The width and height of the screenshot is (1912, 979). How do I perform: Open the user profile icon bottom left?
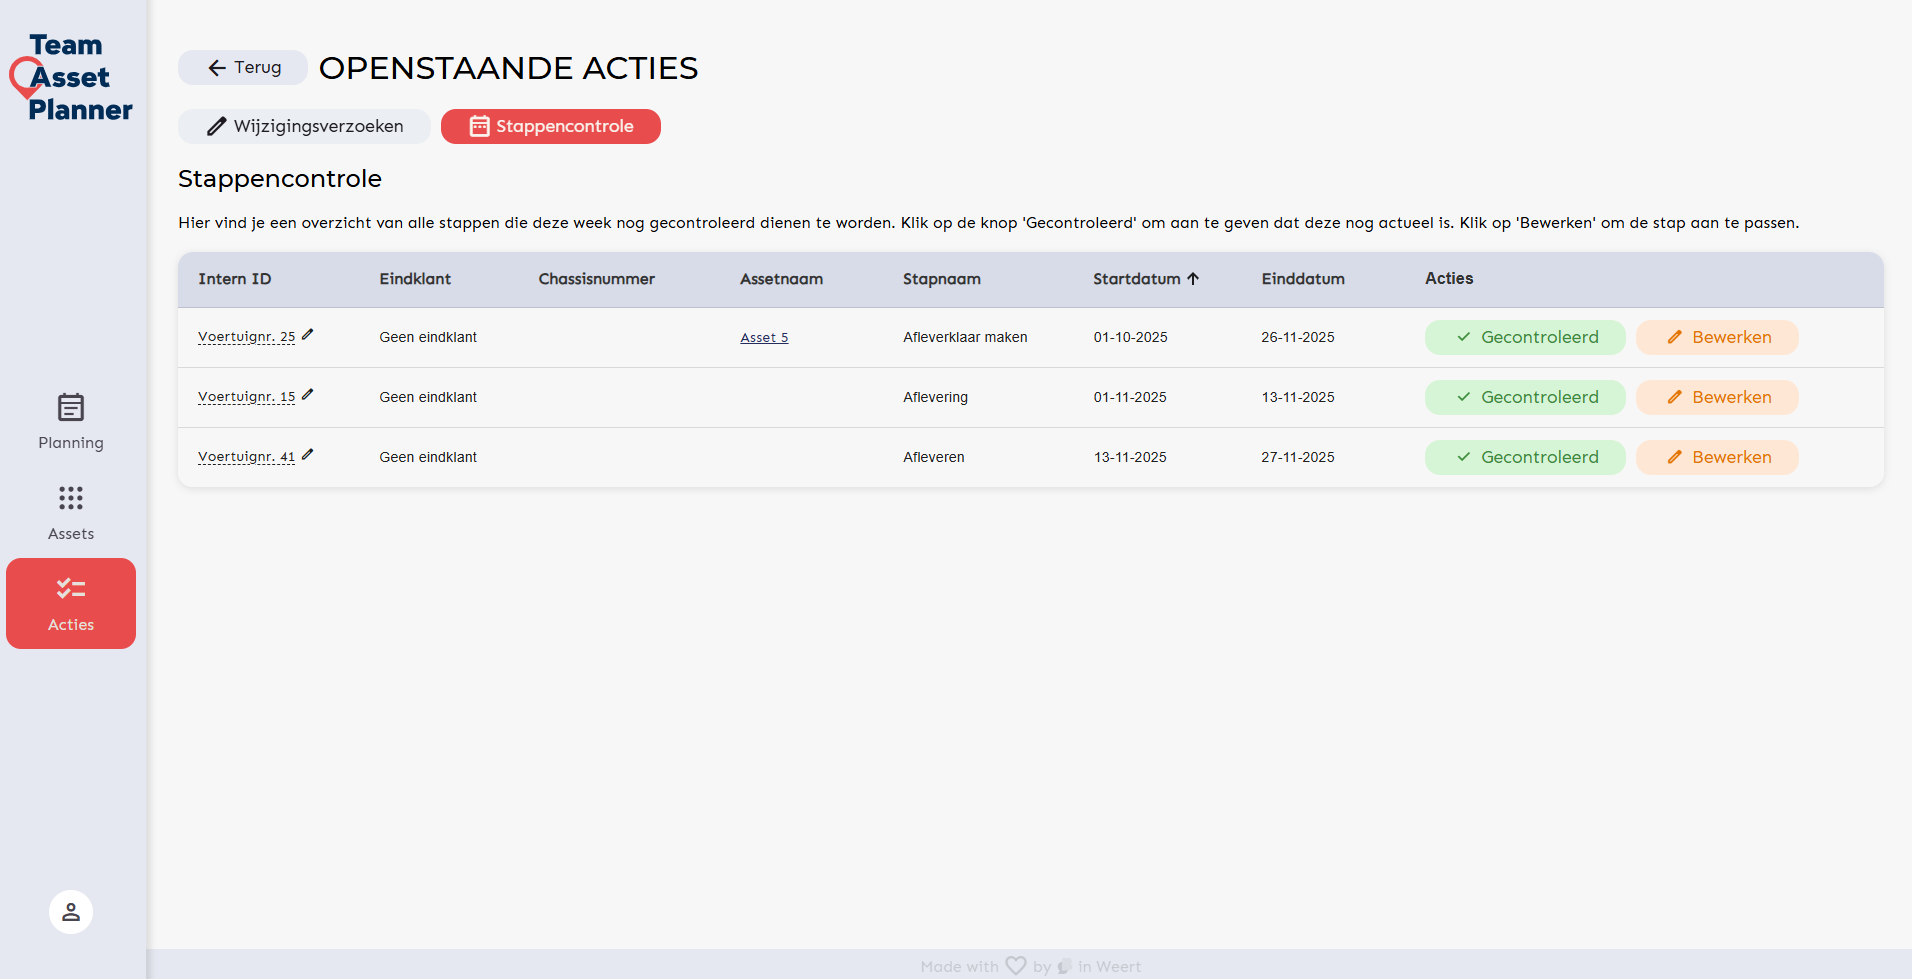[70, 911]
